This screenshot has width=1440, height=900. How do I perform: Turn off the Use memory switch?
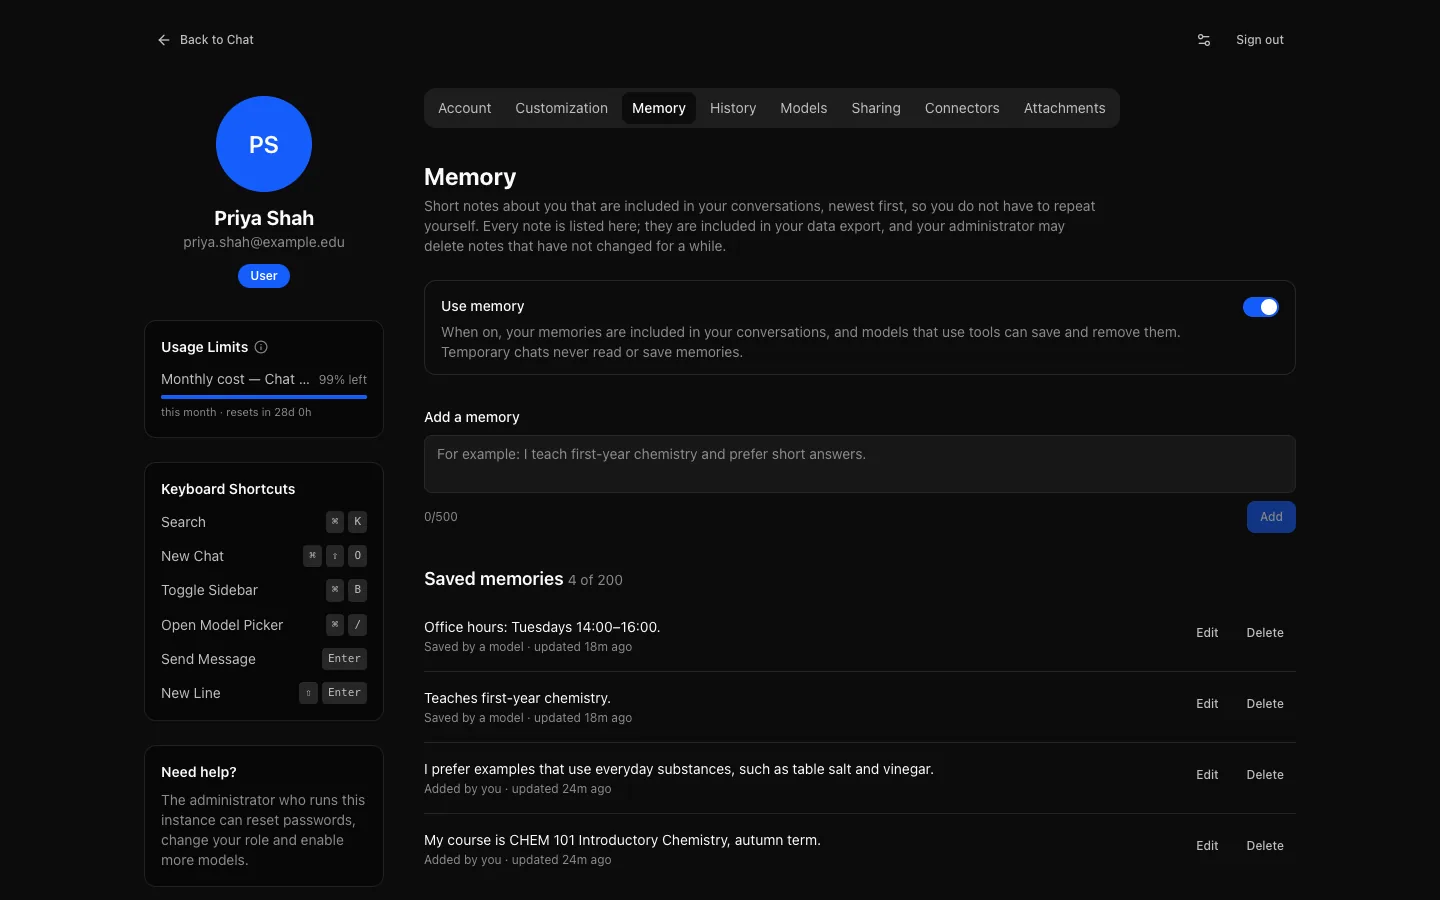coord(1261,307)
